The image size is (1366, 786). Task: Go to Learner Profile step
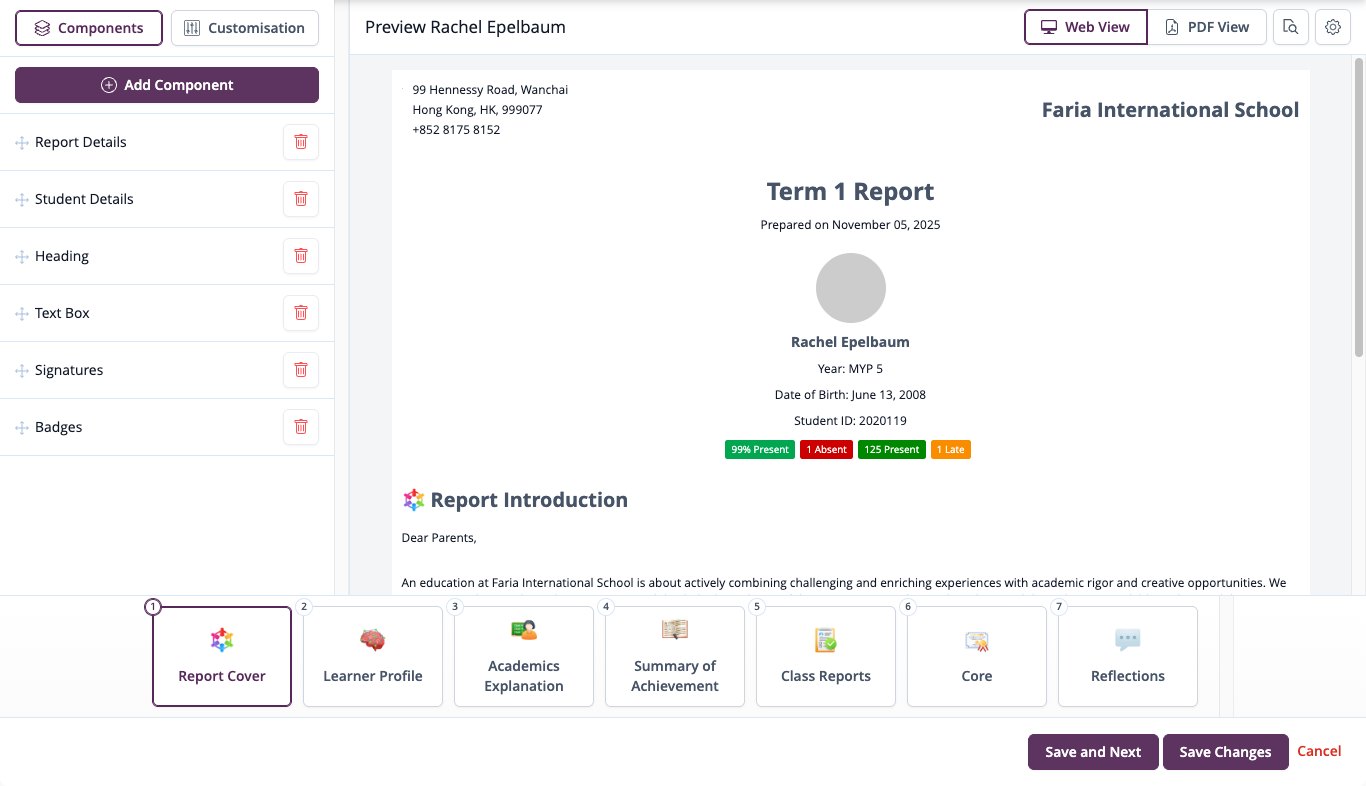coord(373,656)
